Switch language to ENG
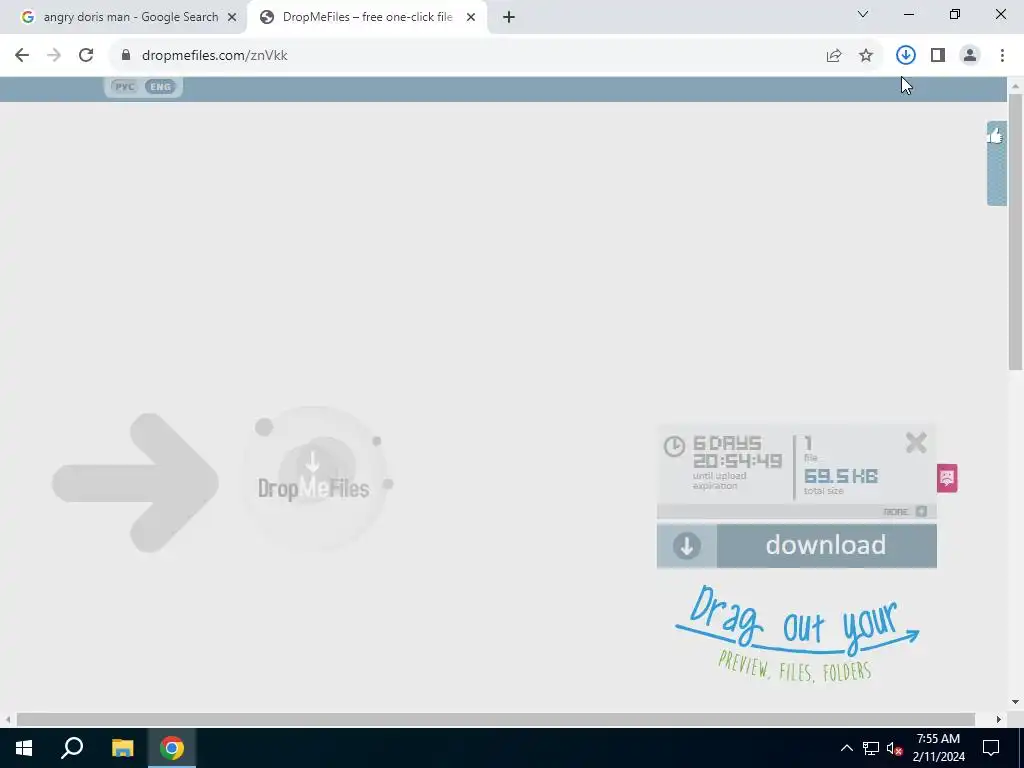This screenshot has width=1024, height=768. click(x=160, y=87)
